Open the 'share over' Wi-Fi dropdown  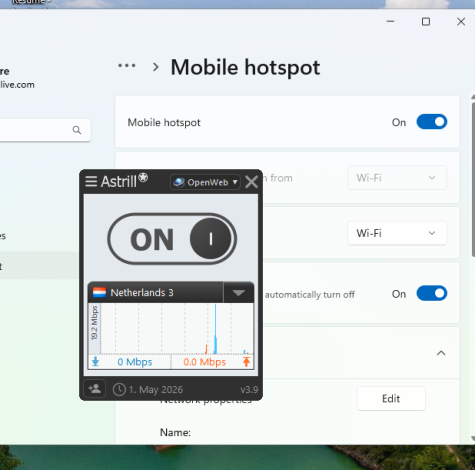click(x=397, y=233)
